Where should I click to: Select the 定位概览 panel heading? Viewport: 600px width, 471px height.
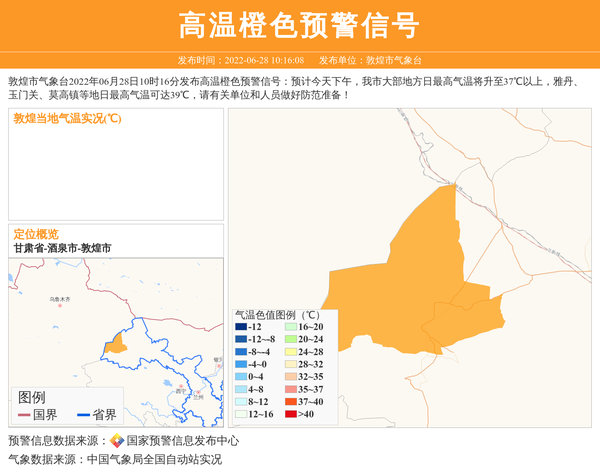pyautogui.click(x=36, y=233)
